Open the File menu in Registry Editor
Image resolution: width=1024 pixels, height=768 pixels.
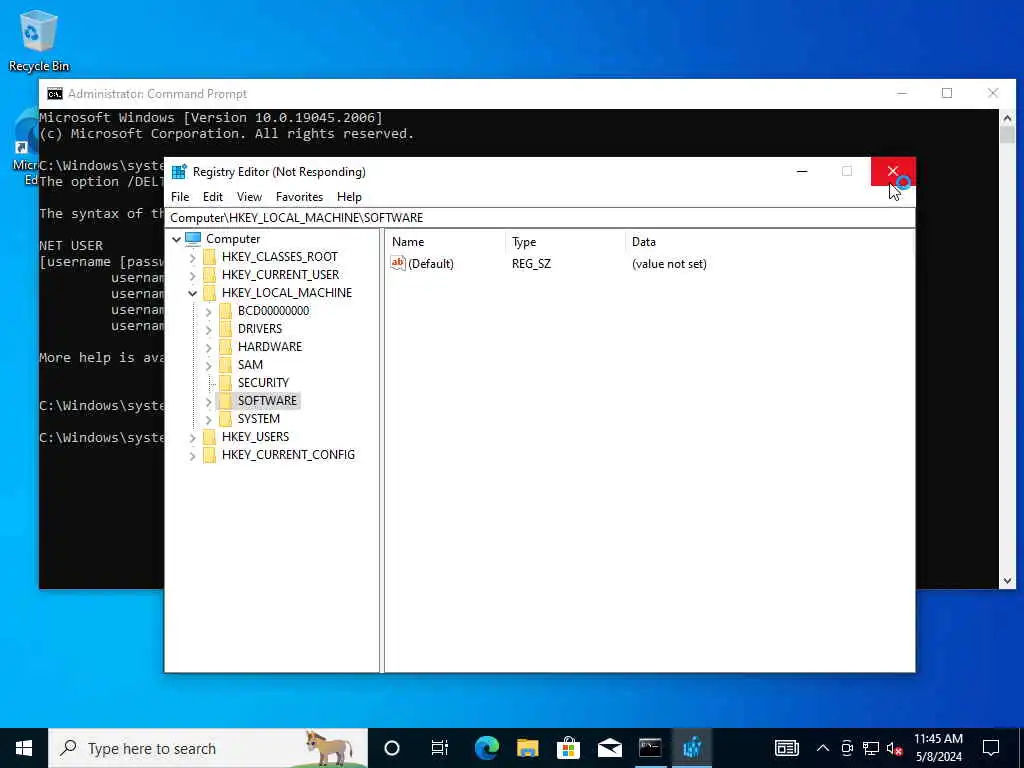coord(180,197)
